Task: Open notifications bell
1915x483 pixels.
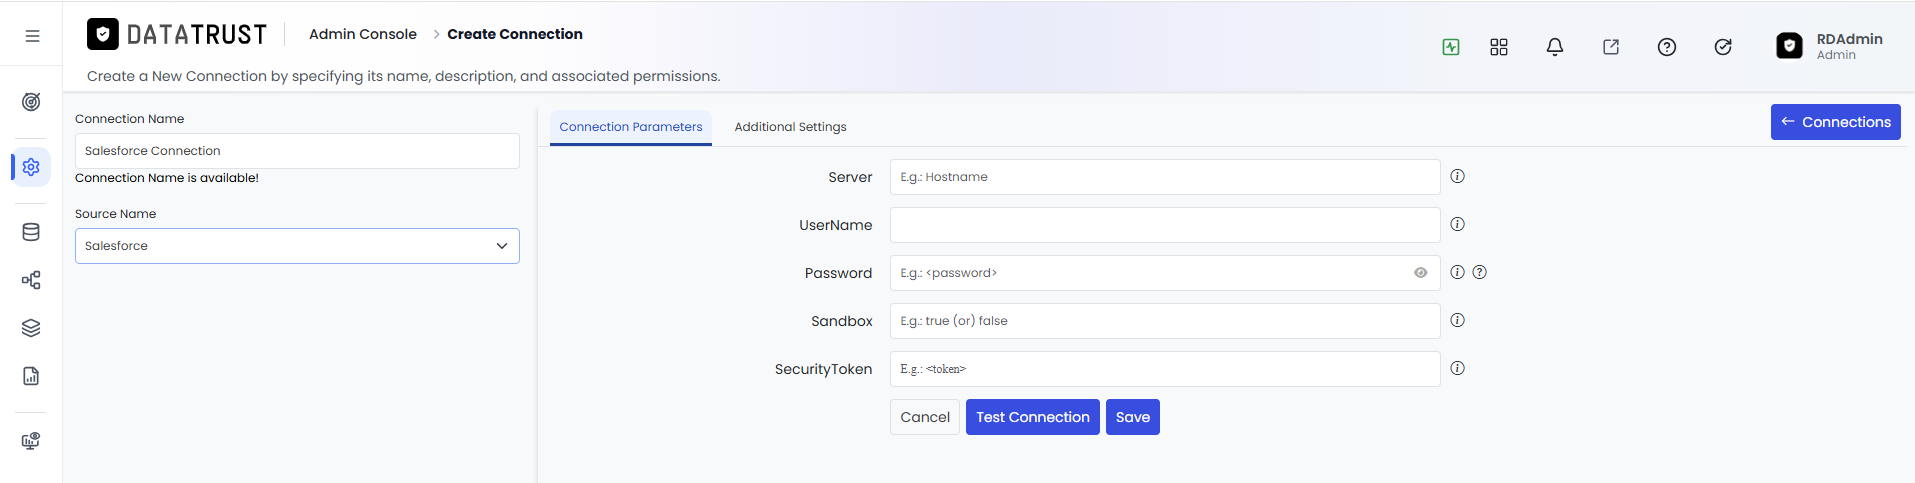Action: 1555,47
